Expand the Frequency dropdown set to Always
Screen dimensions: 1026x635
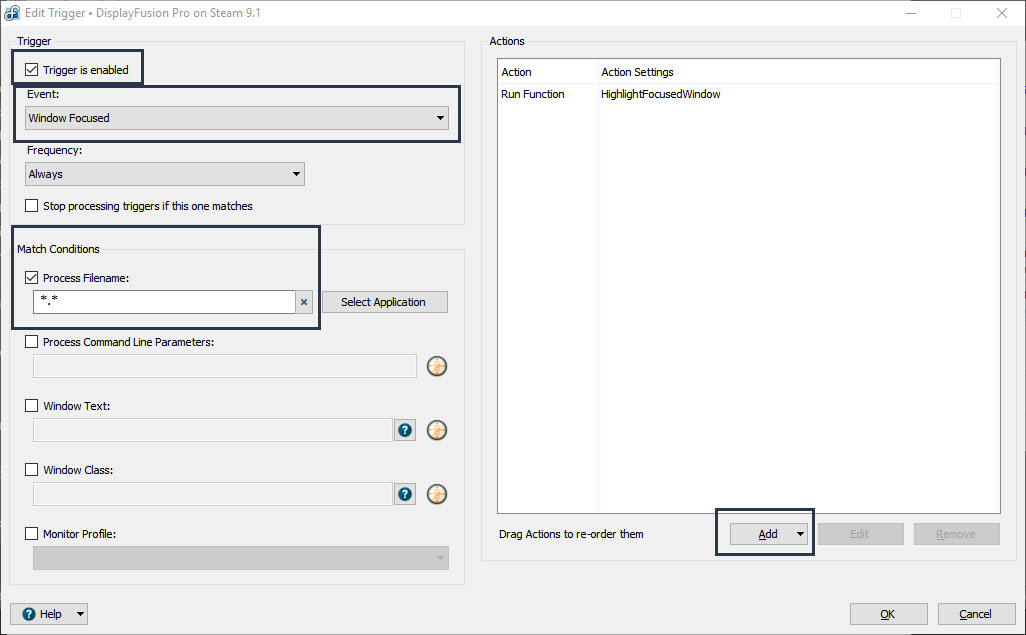(x=165, y=174)
